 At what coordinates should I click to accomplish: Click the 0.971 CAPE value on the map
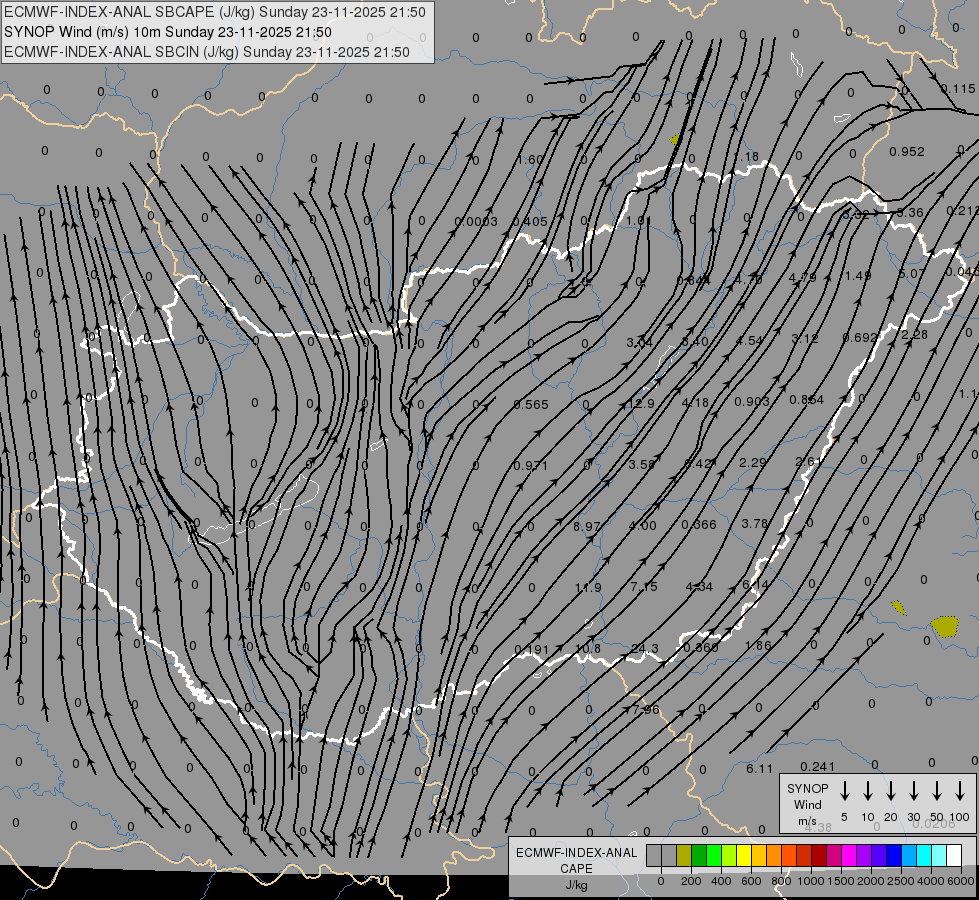coord(531,466)
